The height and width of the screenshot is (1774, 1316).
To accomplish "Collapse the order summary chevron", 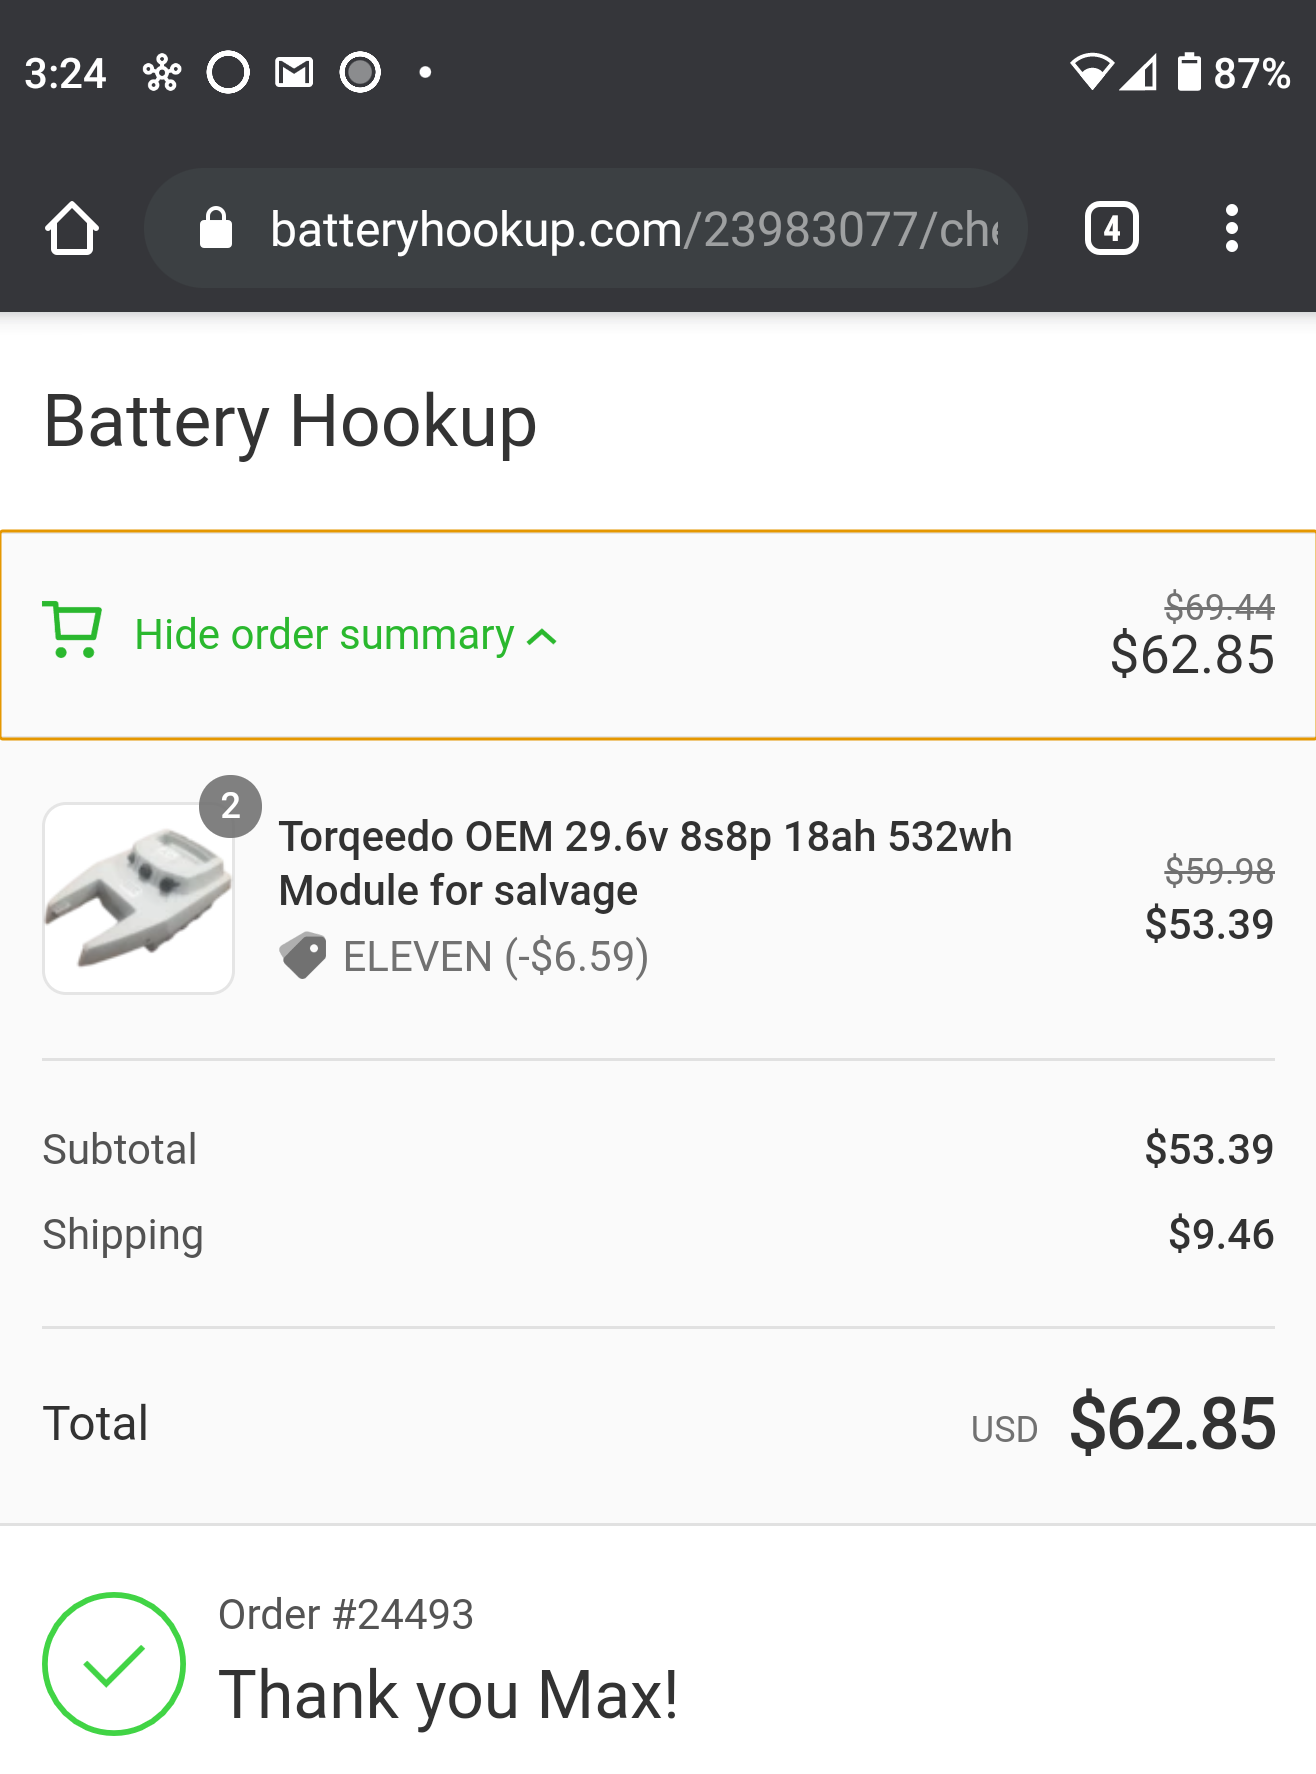I will (542, 637).
